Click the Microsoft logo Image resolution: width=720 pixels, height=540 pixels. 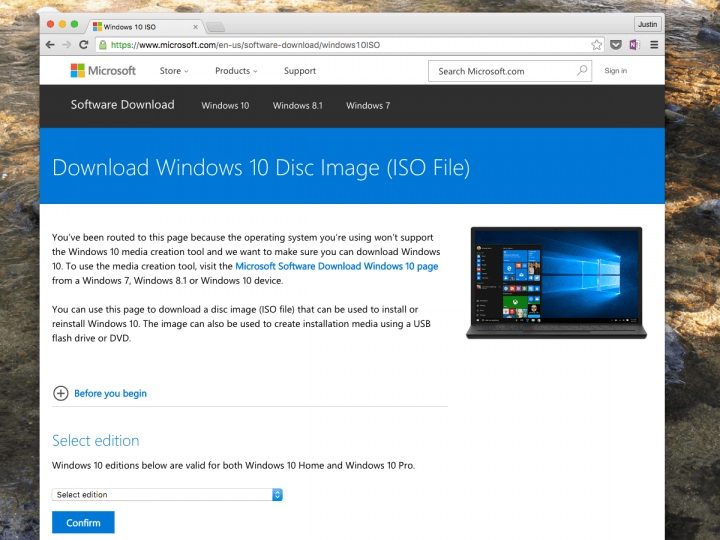tap(103, 71)
